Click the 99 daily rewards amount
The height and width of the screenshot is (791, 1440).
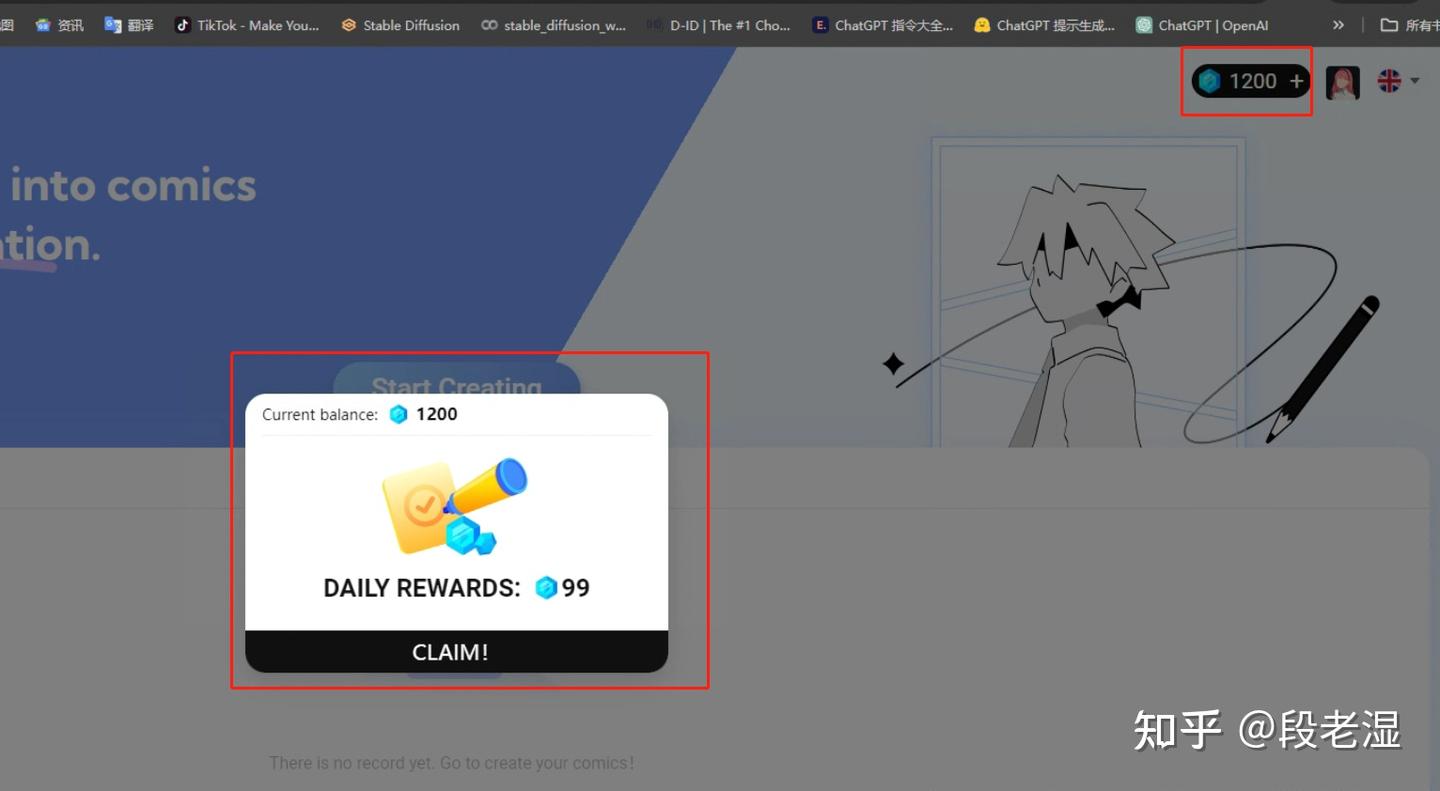pyautogui.click(x=575, y=587)
